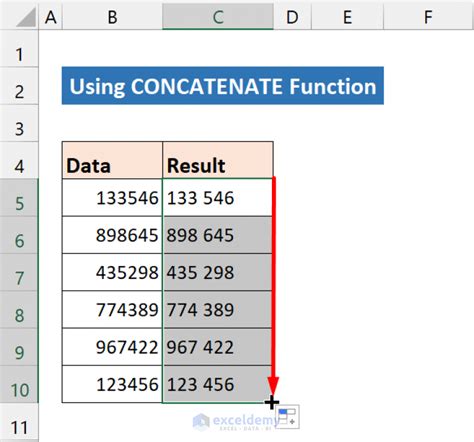Select column F header

(x=429, y=17)
